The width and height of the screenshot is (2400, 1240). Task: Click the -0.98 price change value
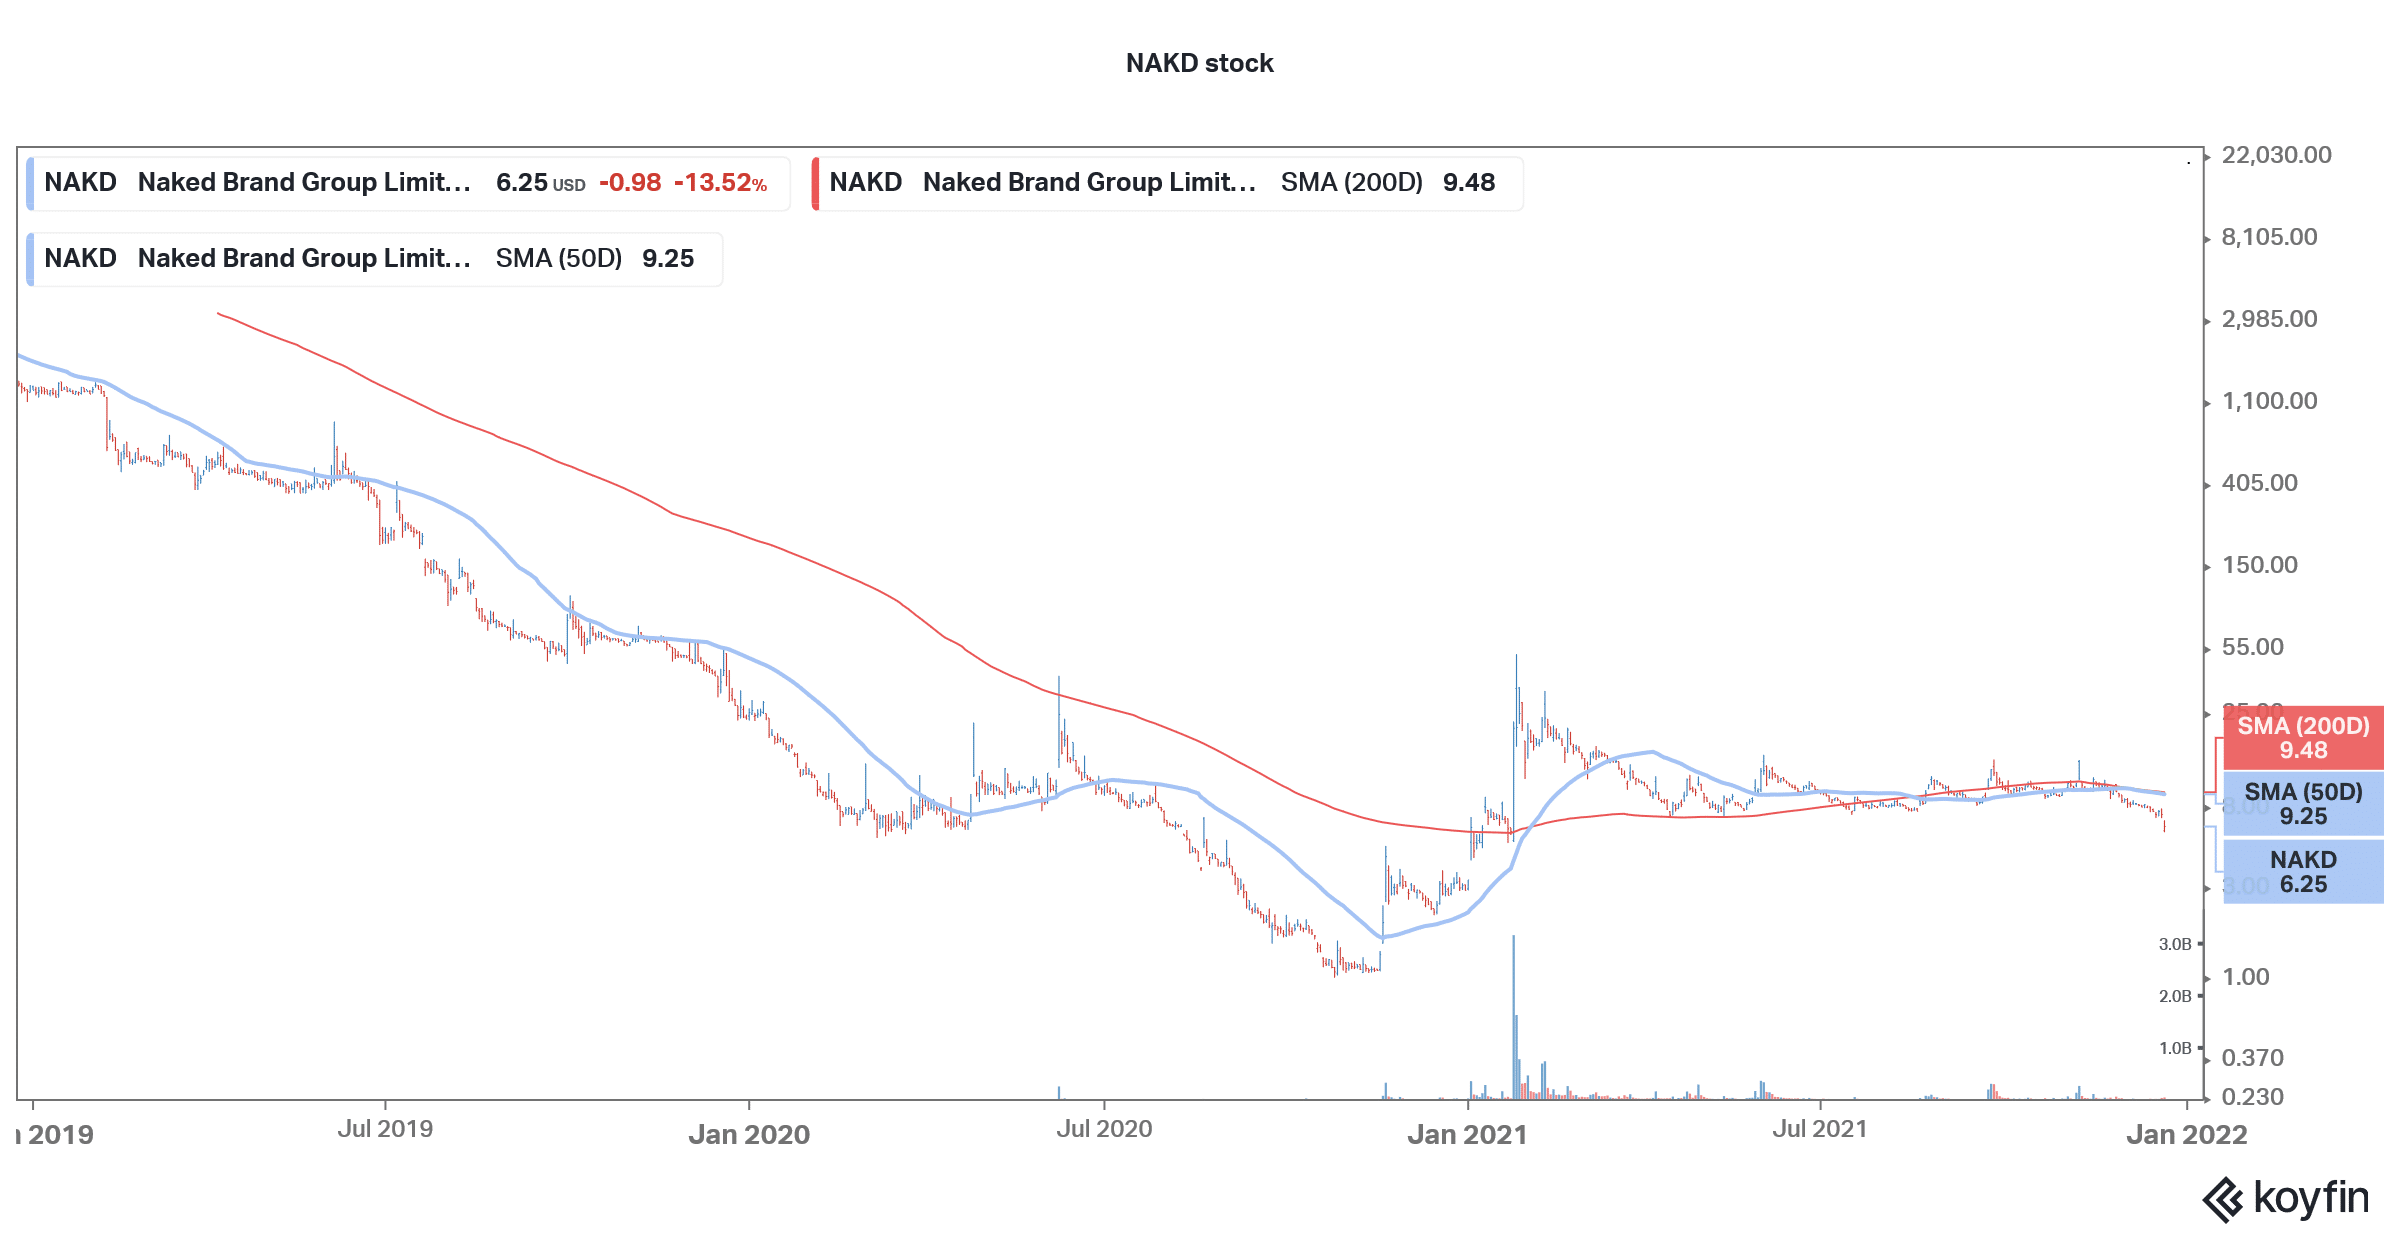click(x=630, y=183)
